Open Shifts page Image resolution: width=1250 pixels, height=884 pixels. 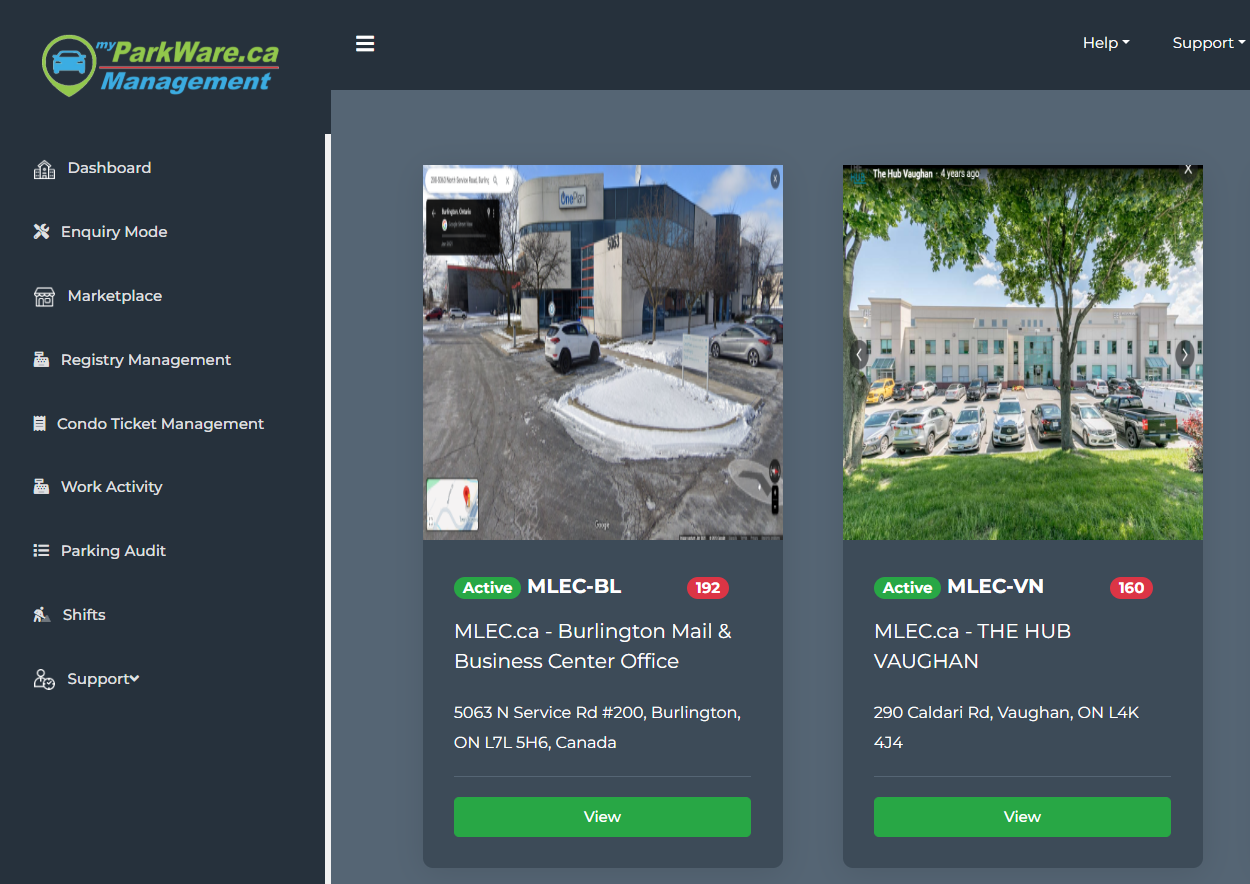pos(84,615)
